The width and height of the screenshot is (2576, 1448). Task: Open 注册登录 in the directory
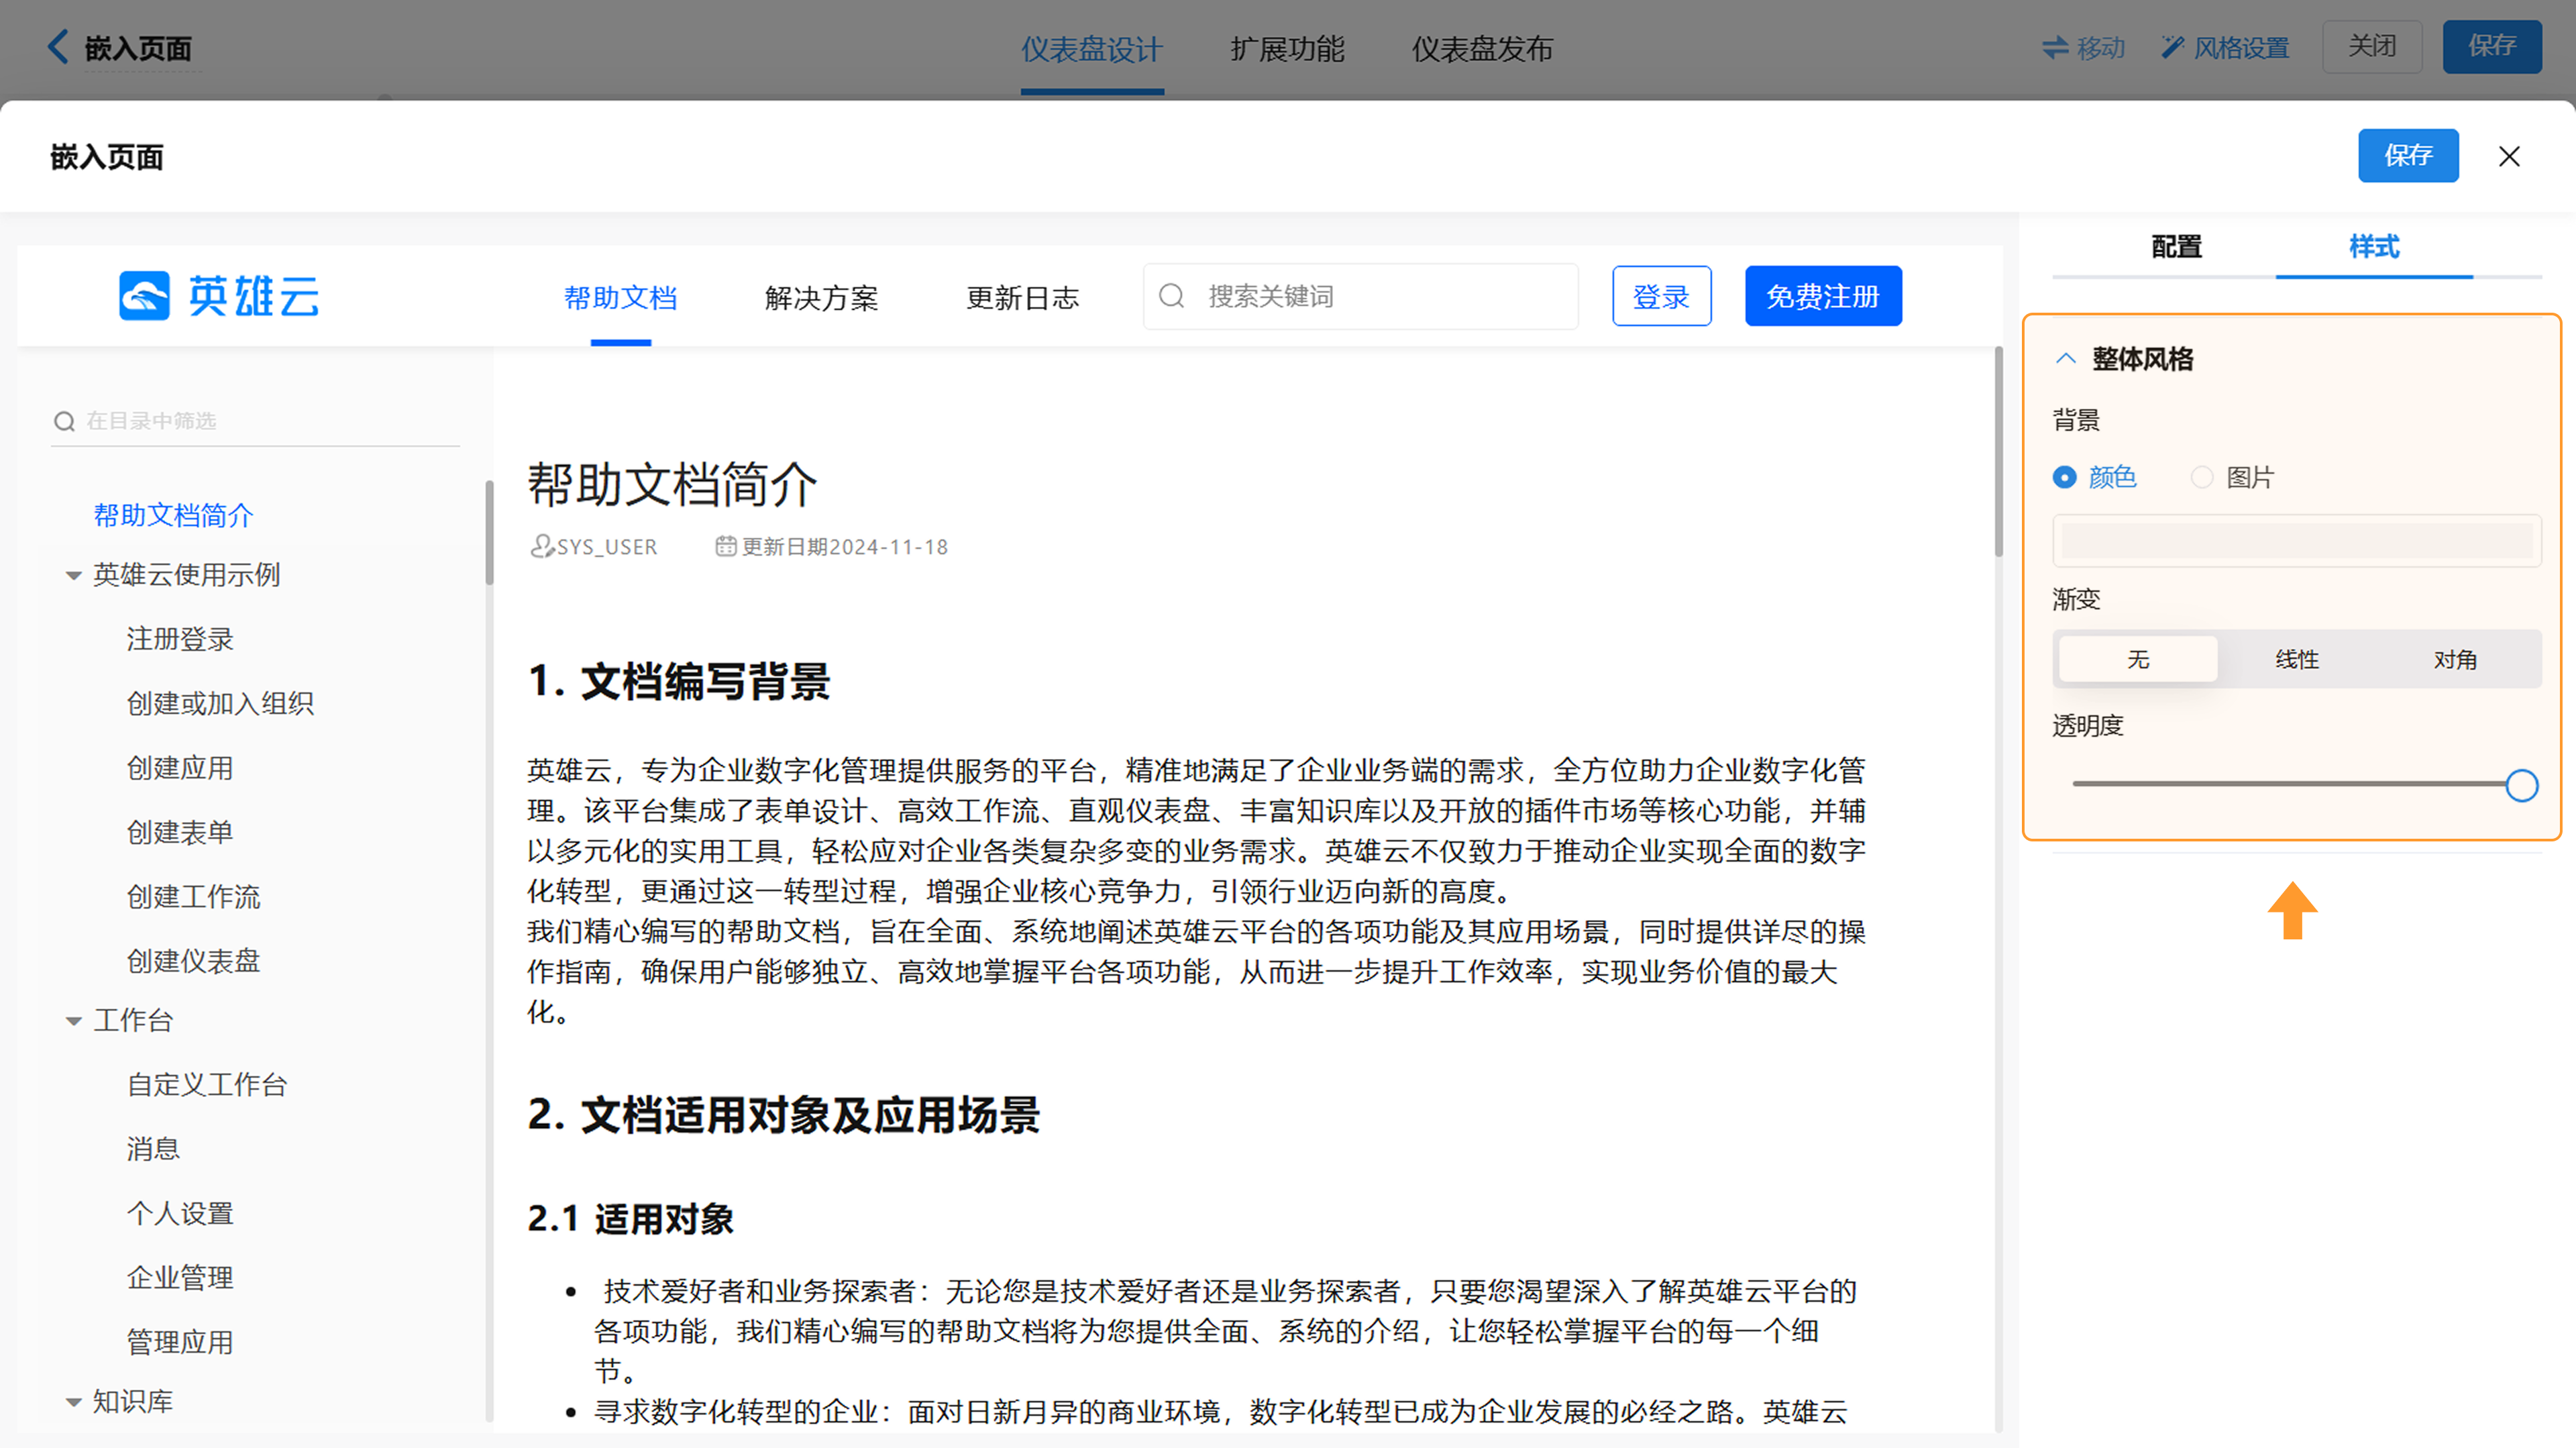[x=180, y=639]
